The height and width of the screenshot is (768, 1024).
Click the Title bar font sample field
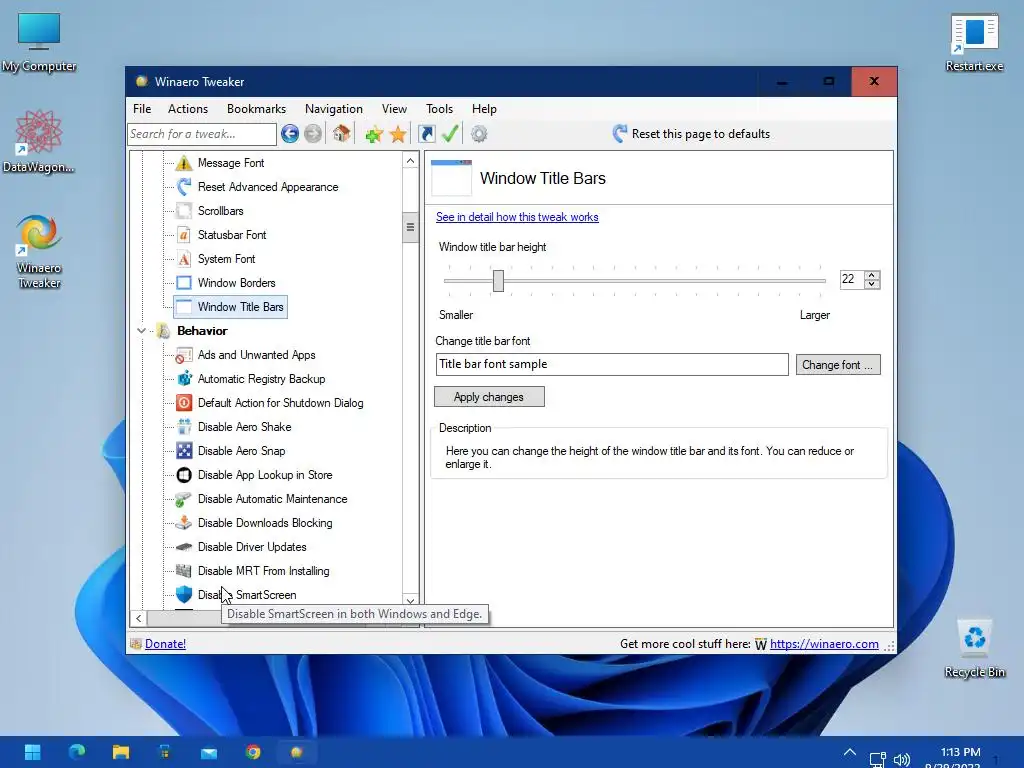point(612,364)
